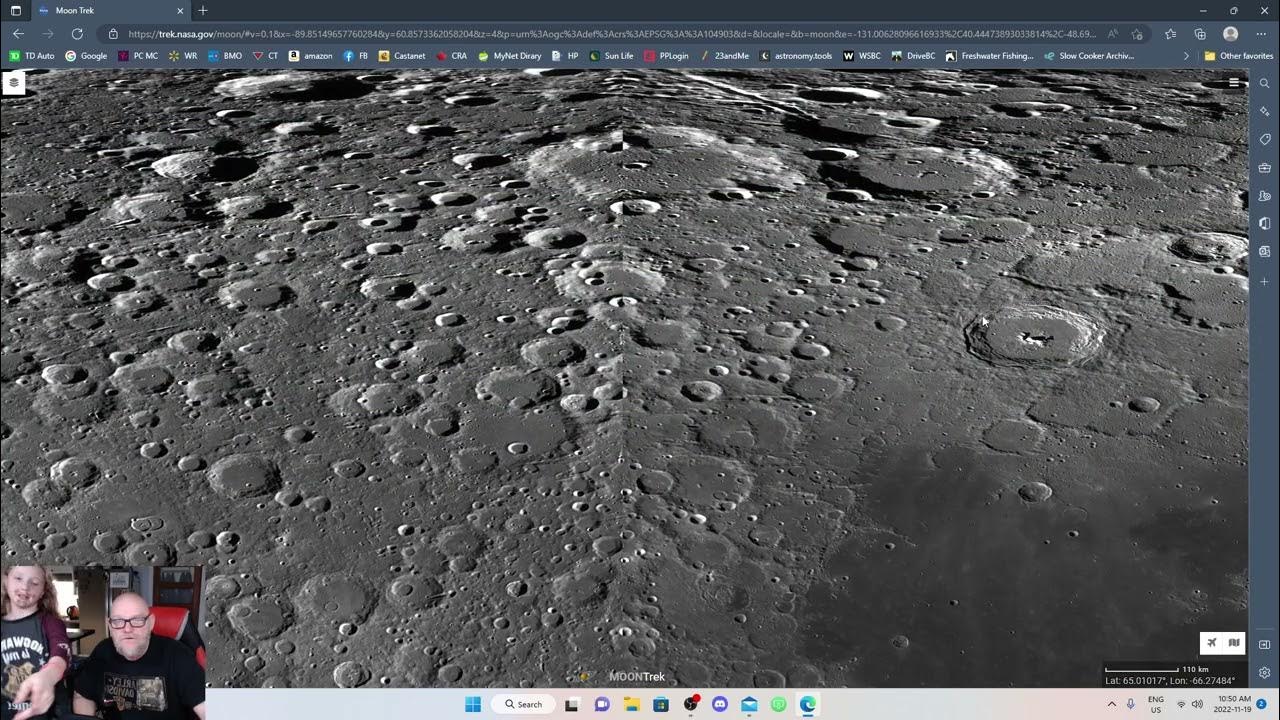Open 23andMe bookmark
The width and height of the screenshot is (1280, 720).
coord(725,56)
